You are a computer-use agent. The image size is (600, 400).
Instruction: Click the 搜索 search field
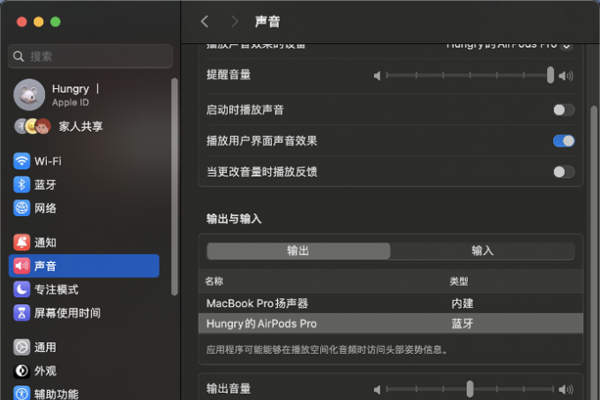pyautogui.click(x=90, y=57)
